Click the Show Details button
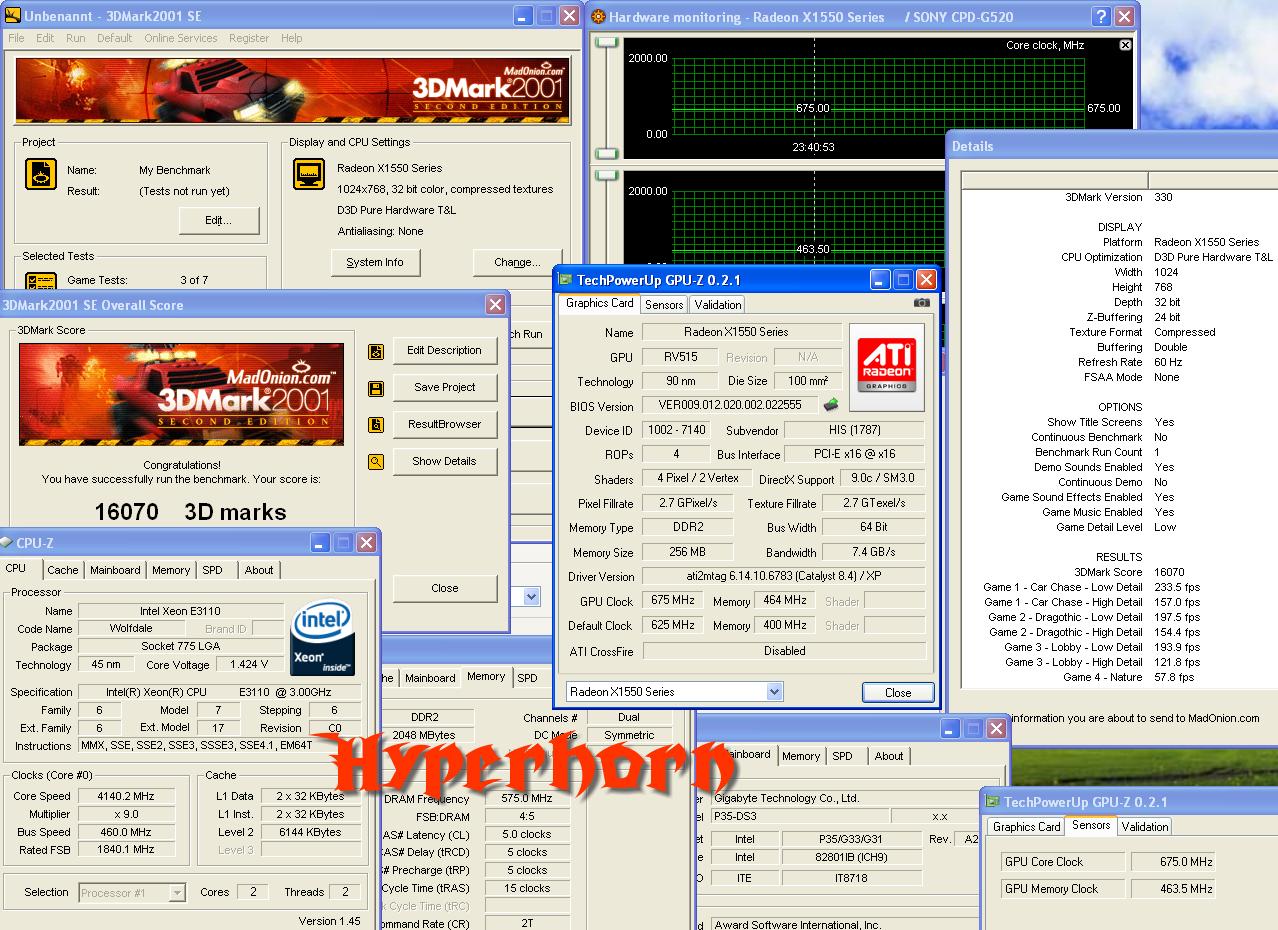 (x=445, y=461)
